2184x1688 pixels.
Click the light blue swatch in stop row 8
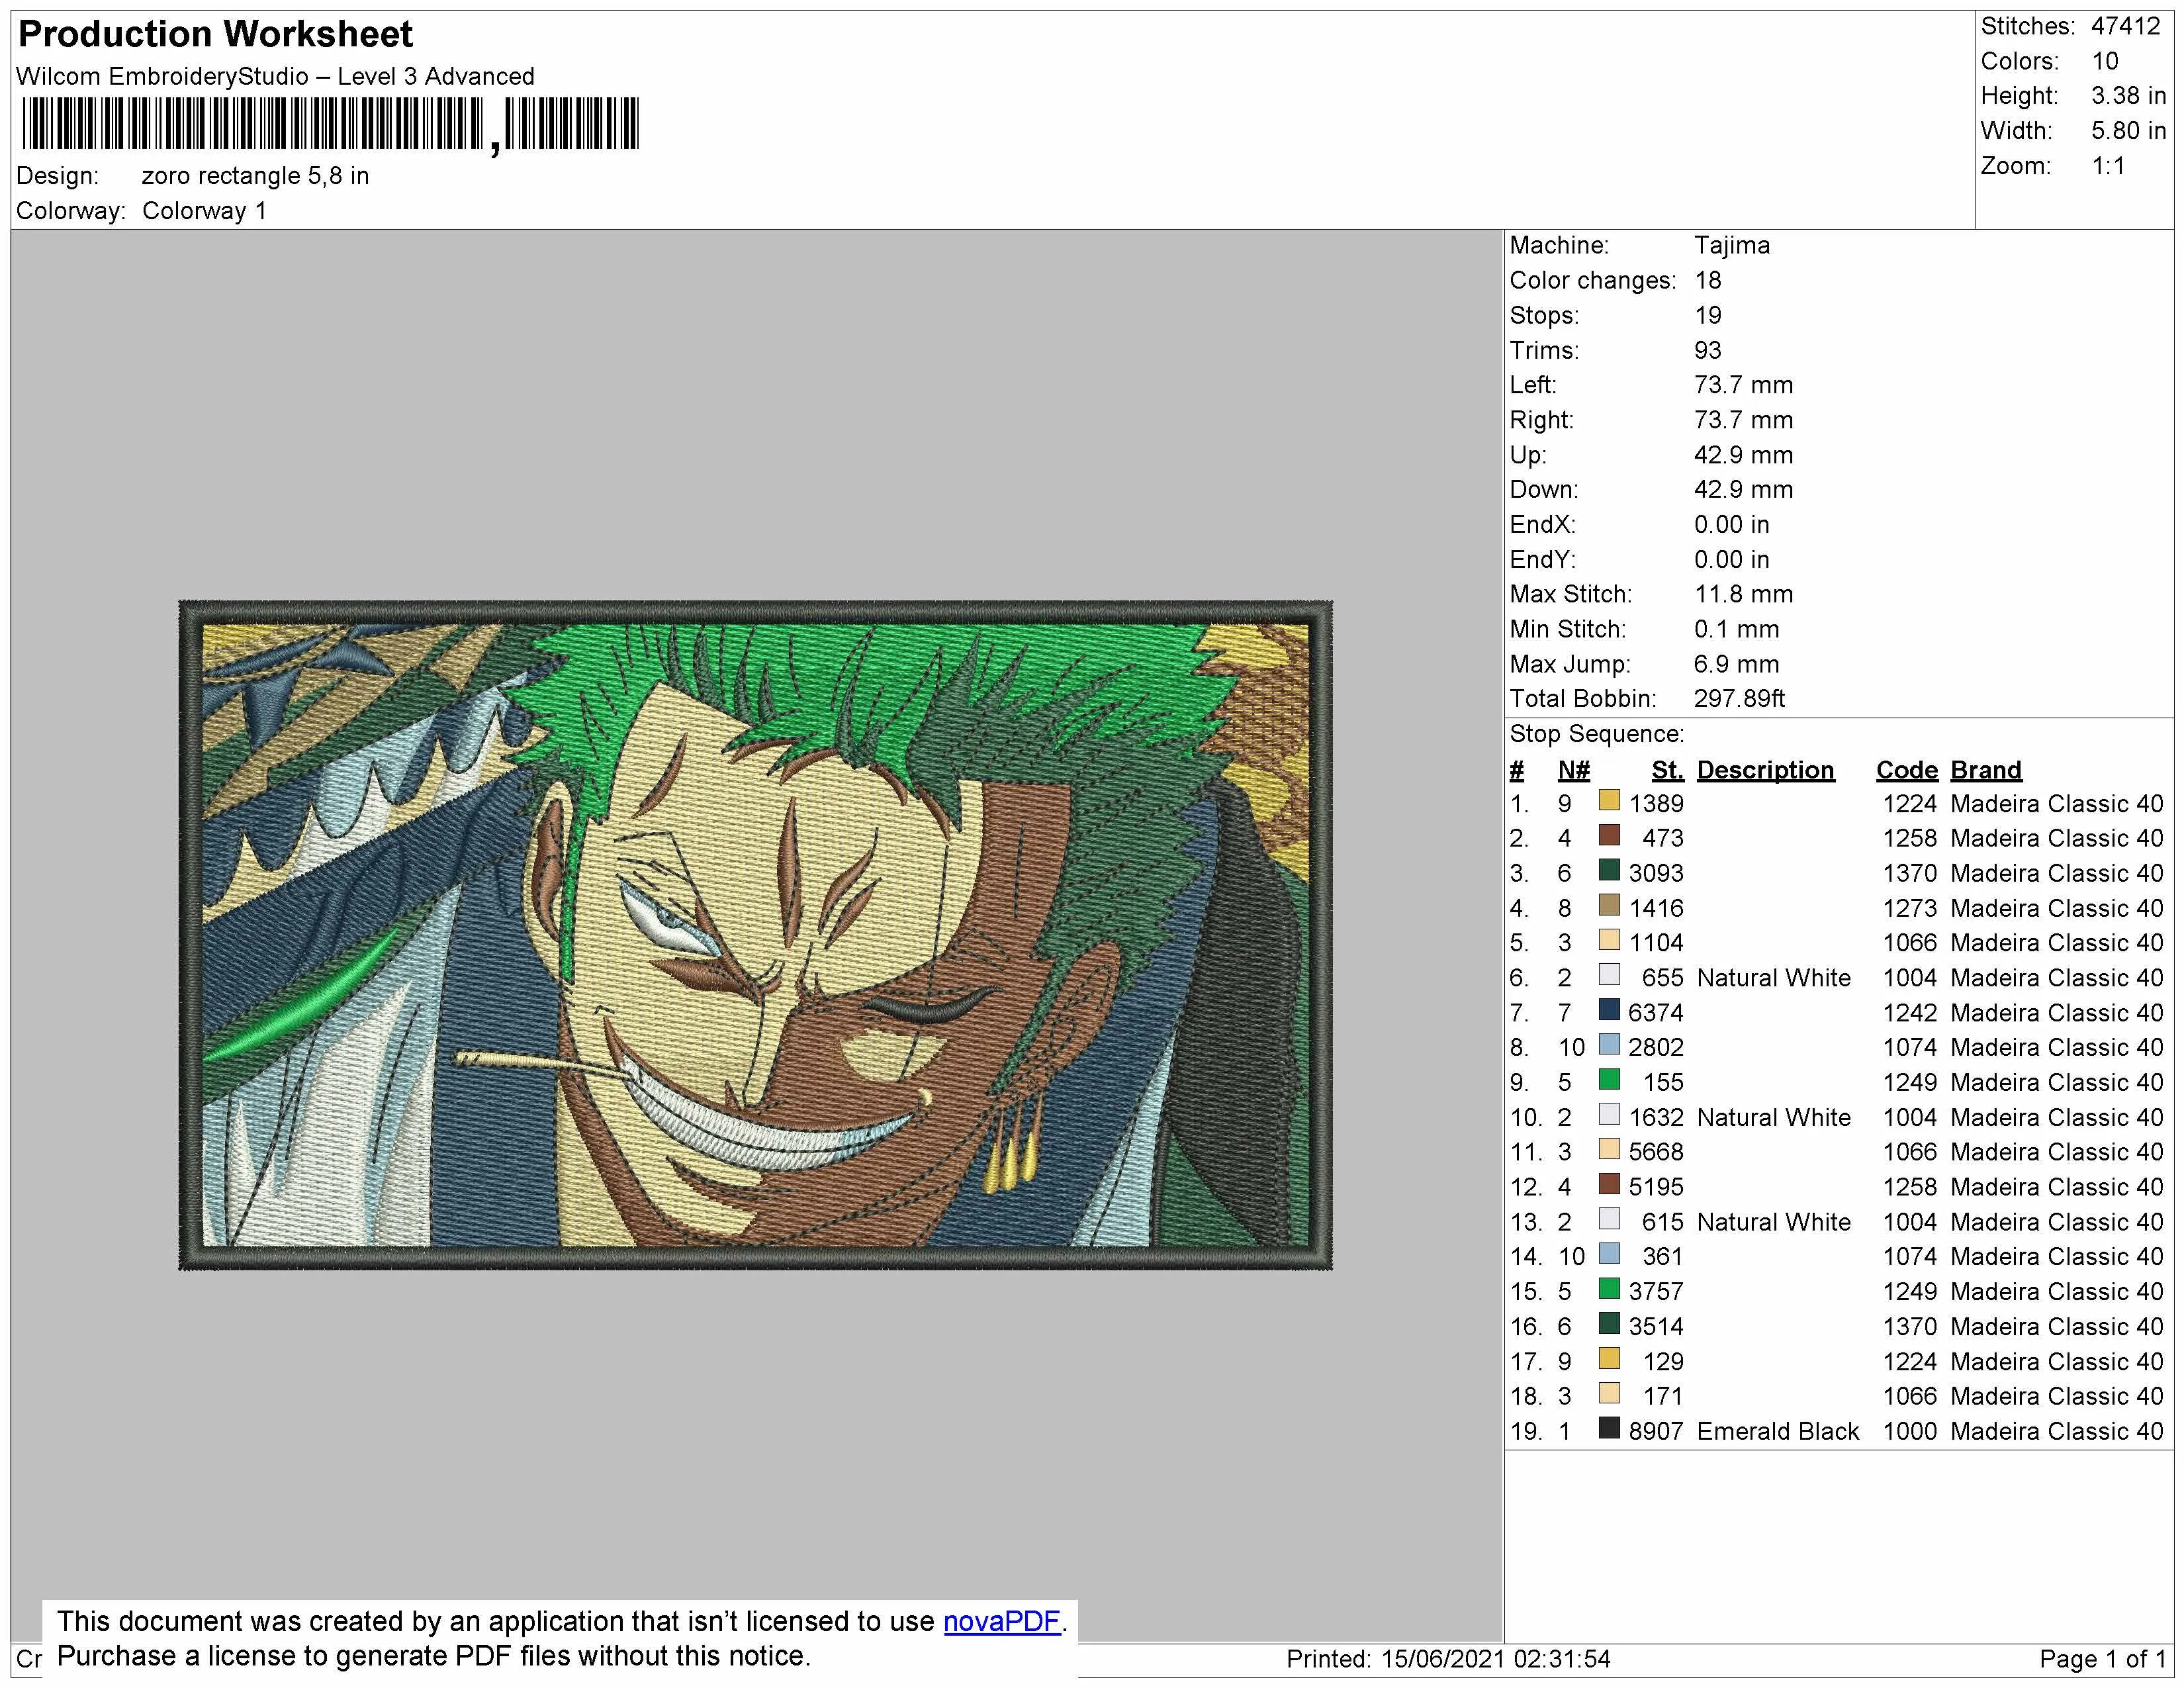[x=1609, y=1045]
